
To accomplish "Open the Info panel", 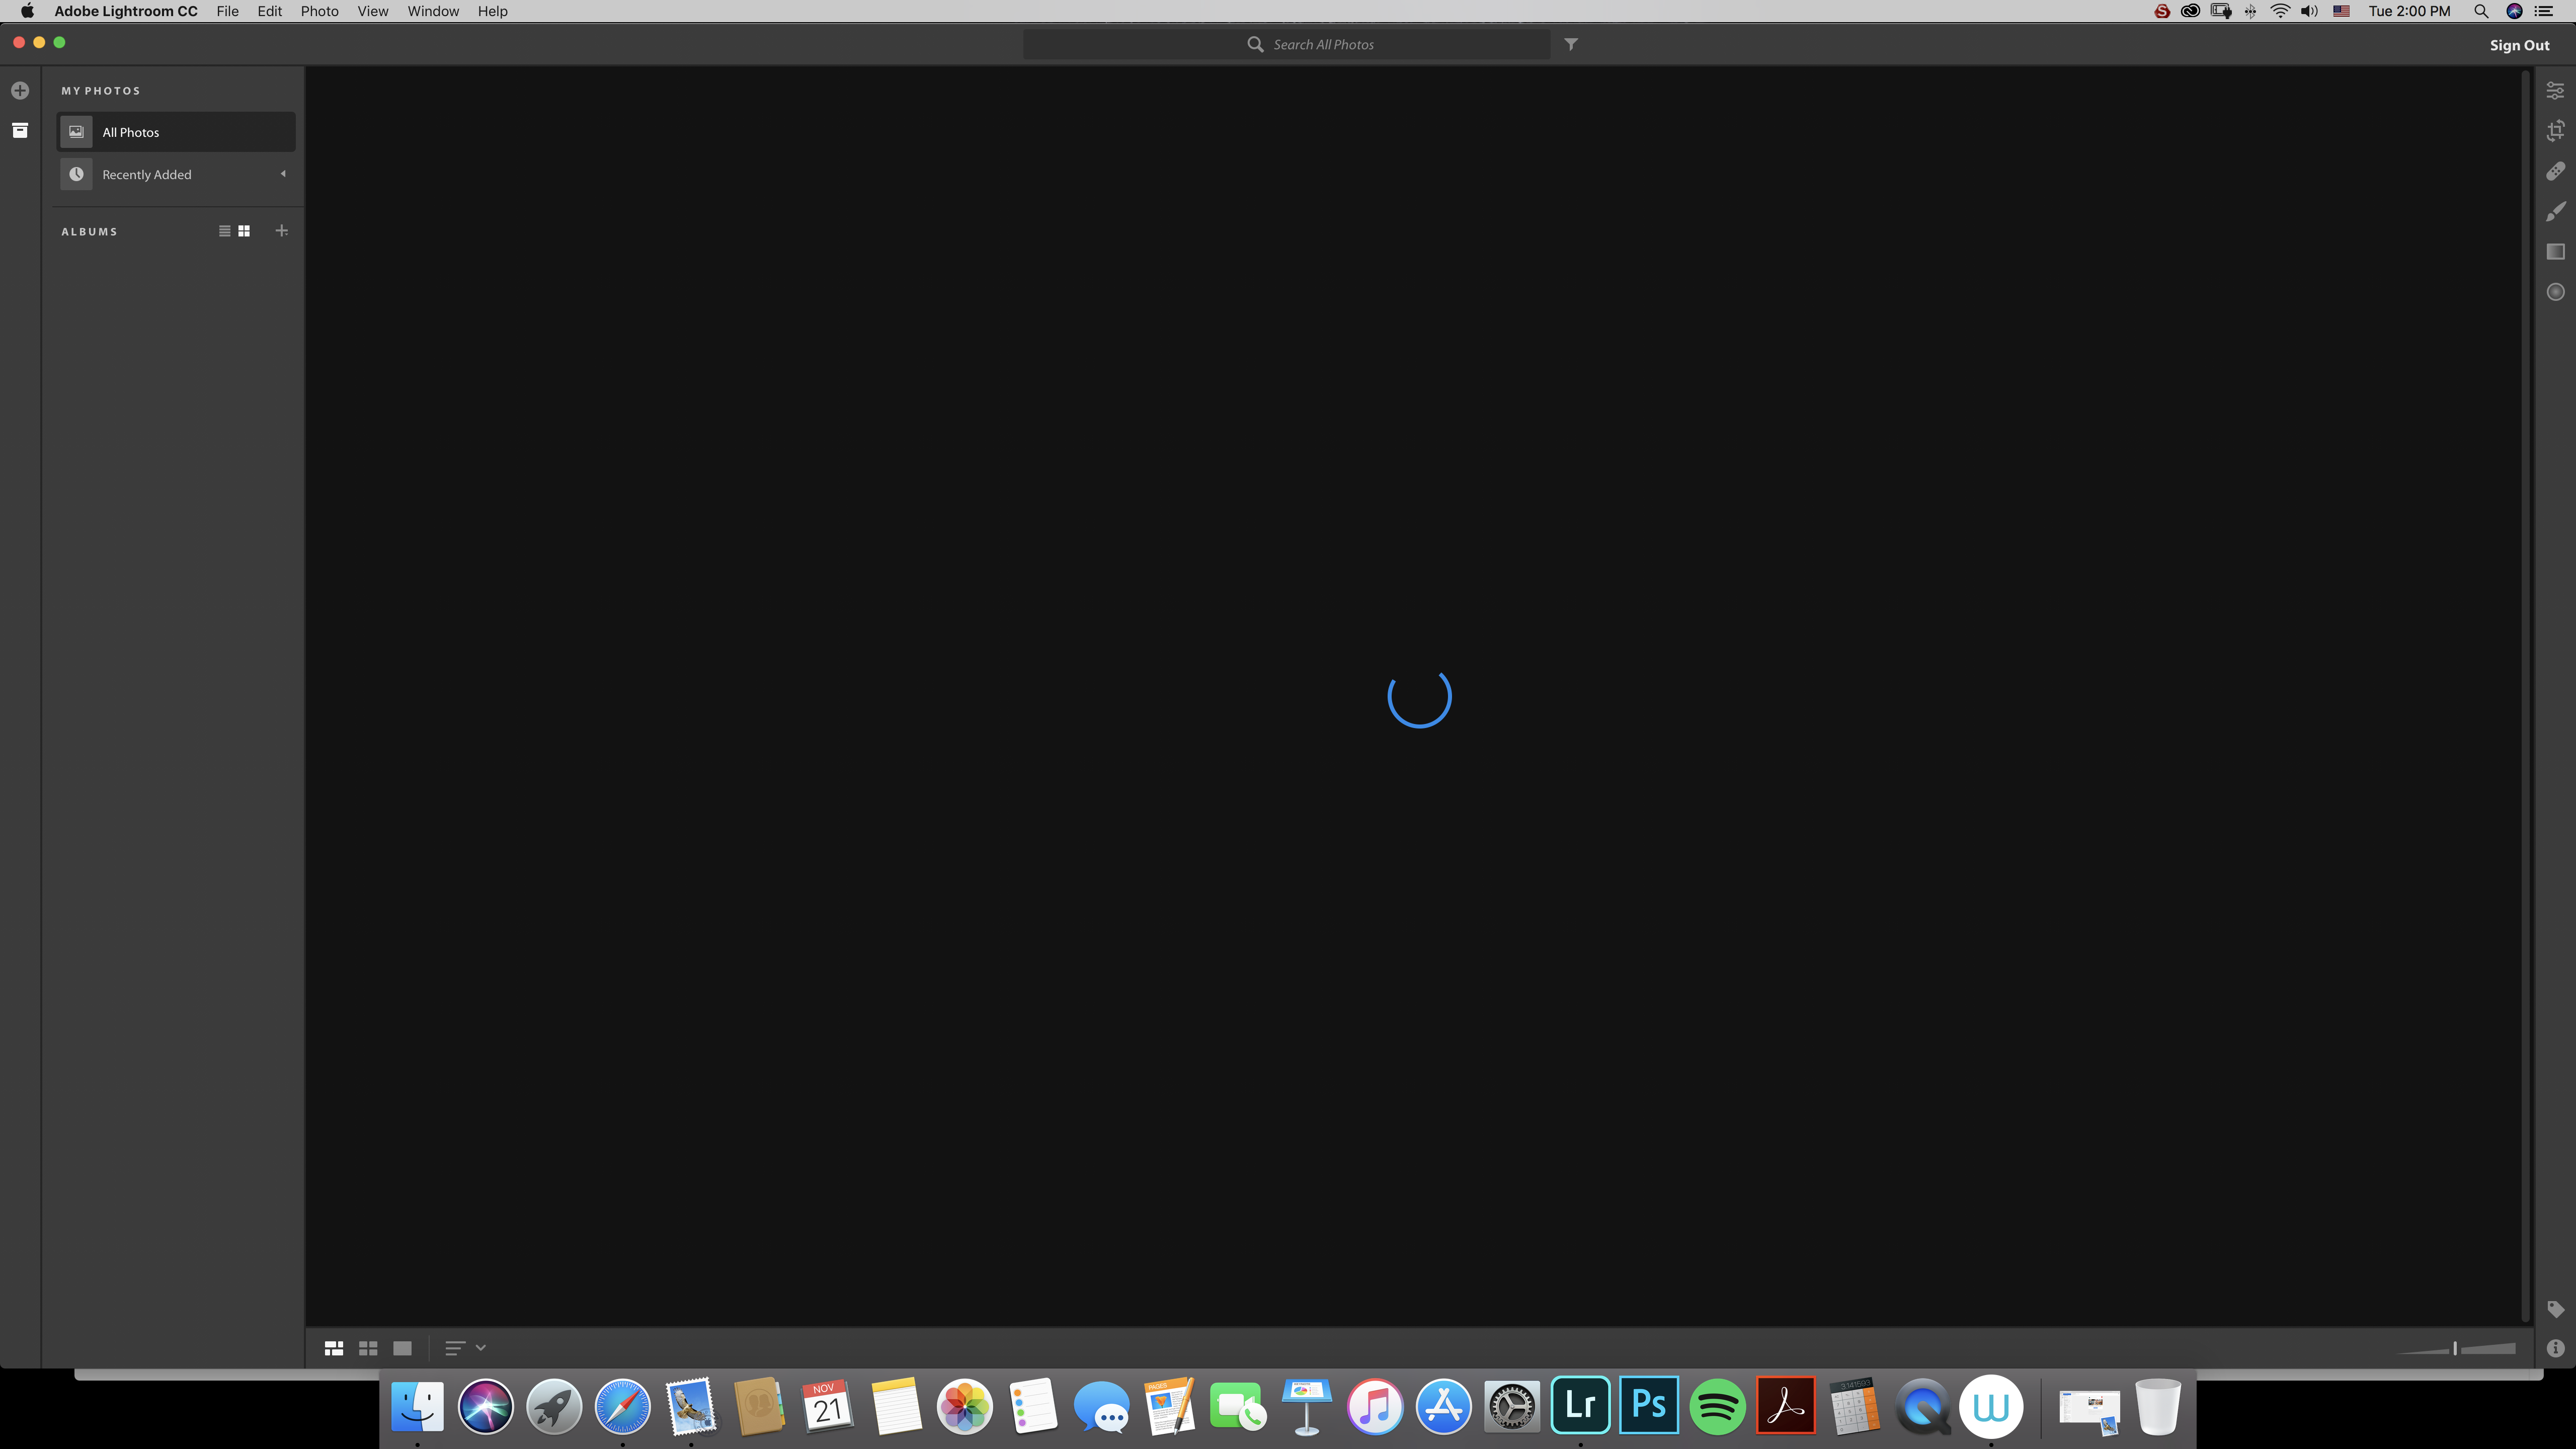I will click(x=2555, y=1348).
